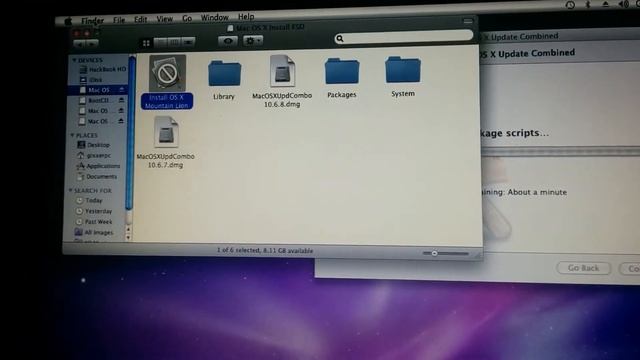Switch Finder to column view
640x360 pixels.
pyautogui.click(x=174, y=42)
